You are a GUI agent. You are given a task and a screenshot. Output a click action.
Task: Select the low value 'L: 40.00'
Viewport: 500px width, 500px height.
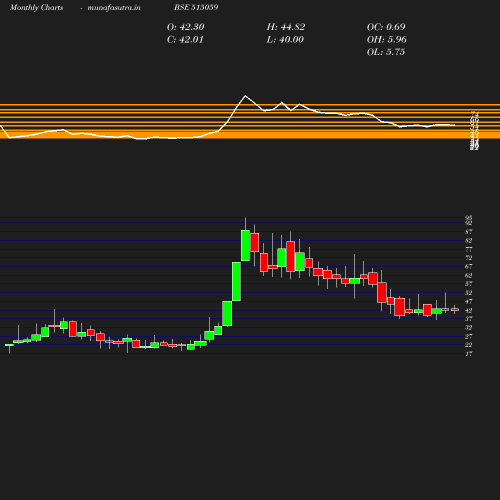tap(285, 40)
